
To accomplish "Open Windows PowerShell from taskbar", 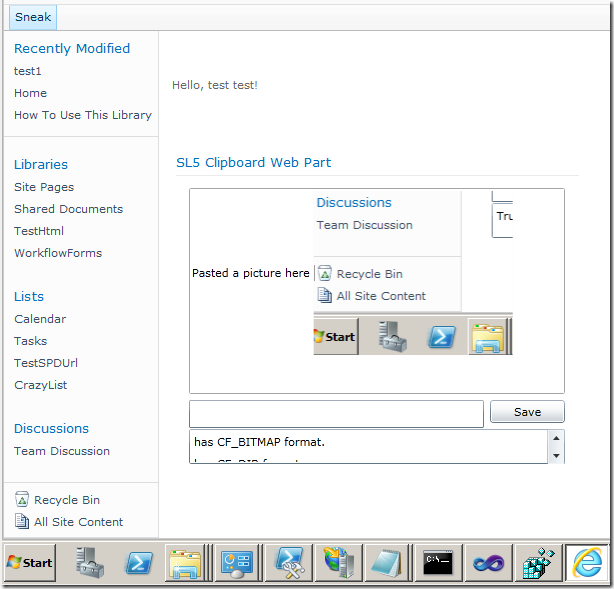I will tap(138, 563).
